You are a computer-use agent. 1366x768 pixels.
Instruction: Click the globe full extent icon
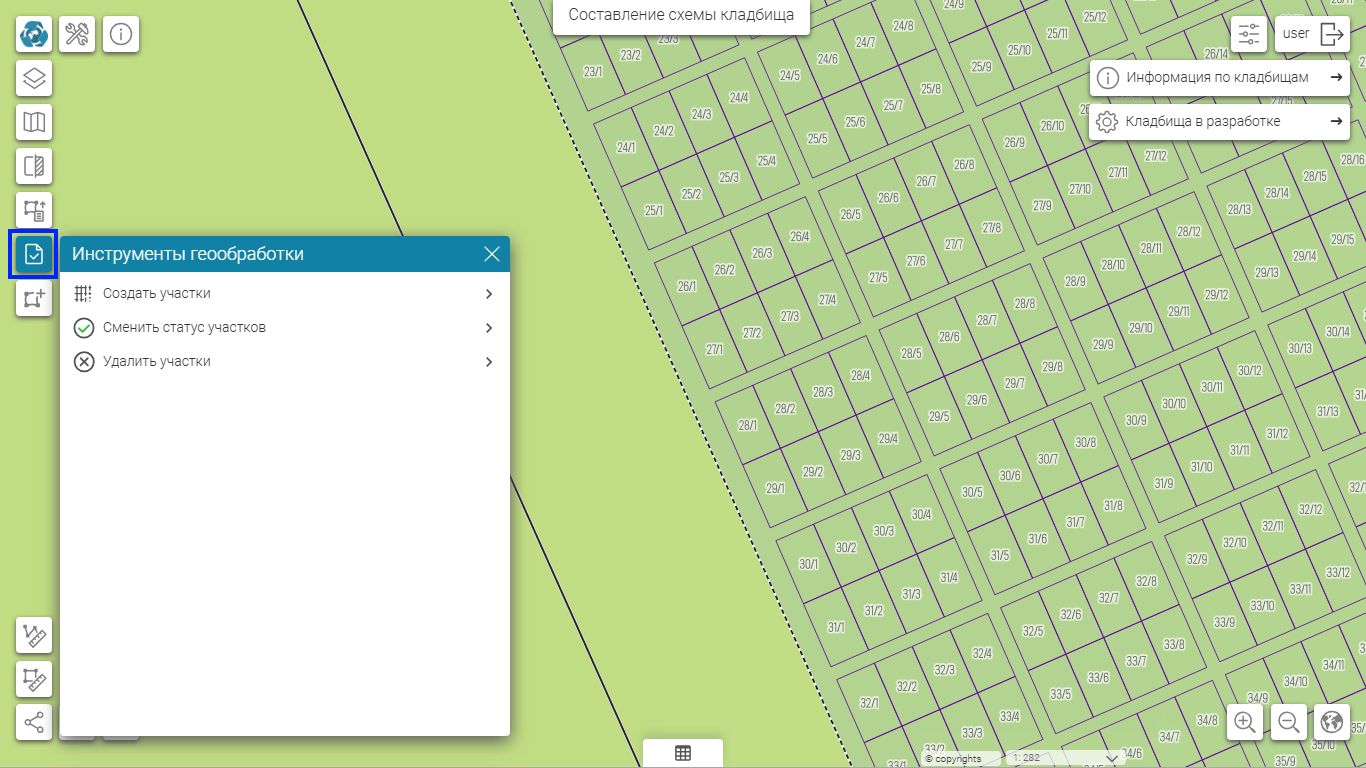(1332, 722)
